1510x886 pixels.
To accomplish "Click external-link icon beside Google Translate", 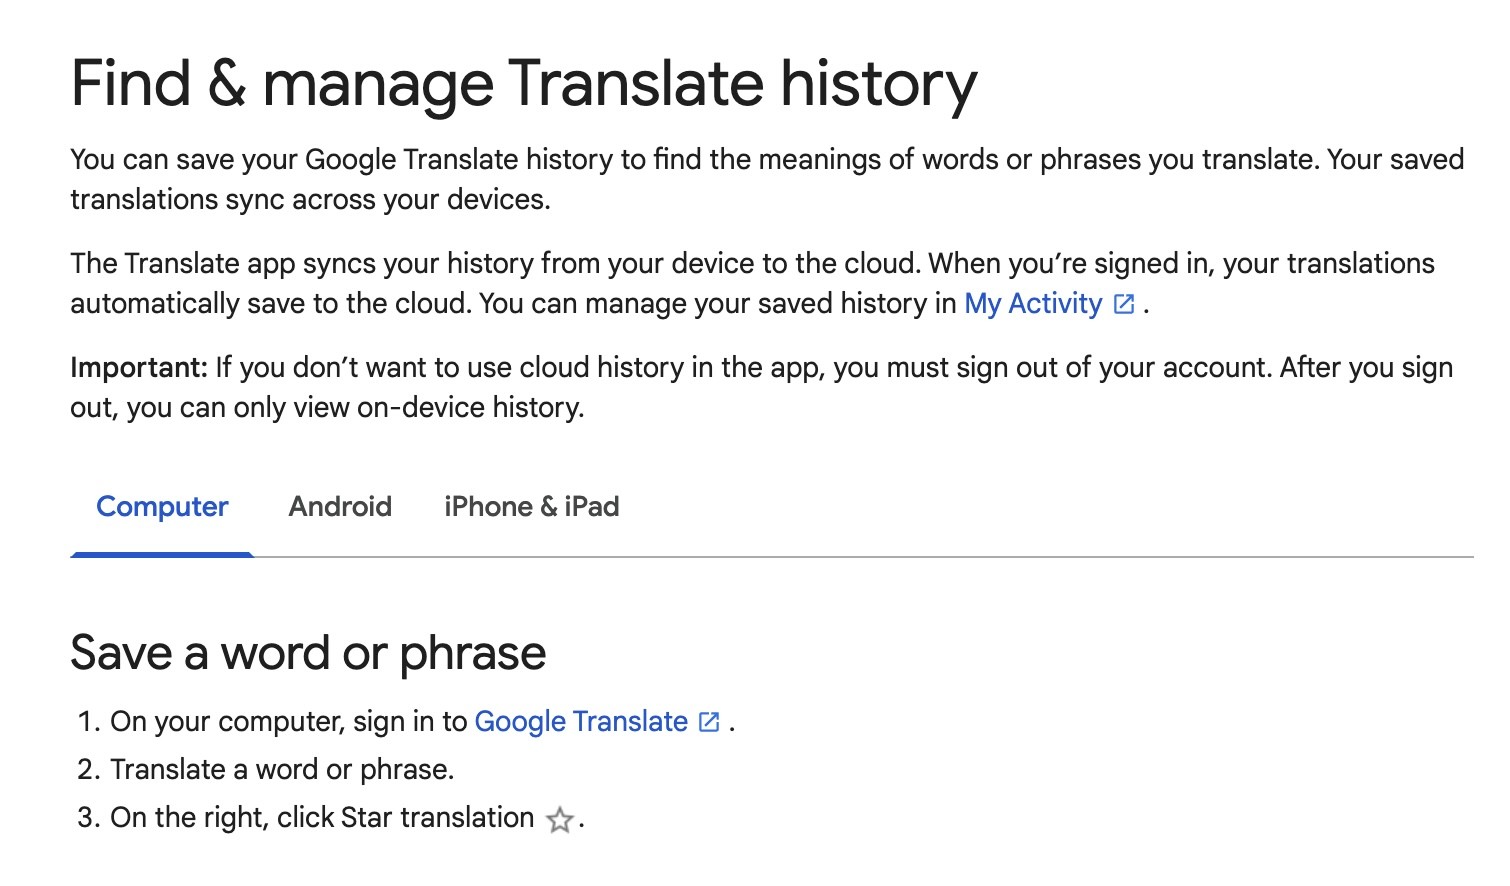I will point(709,722).
